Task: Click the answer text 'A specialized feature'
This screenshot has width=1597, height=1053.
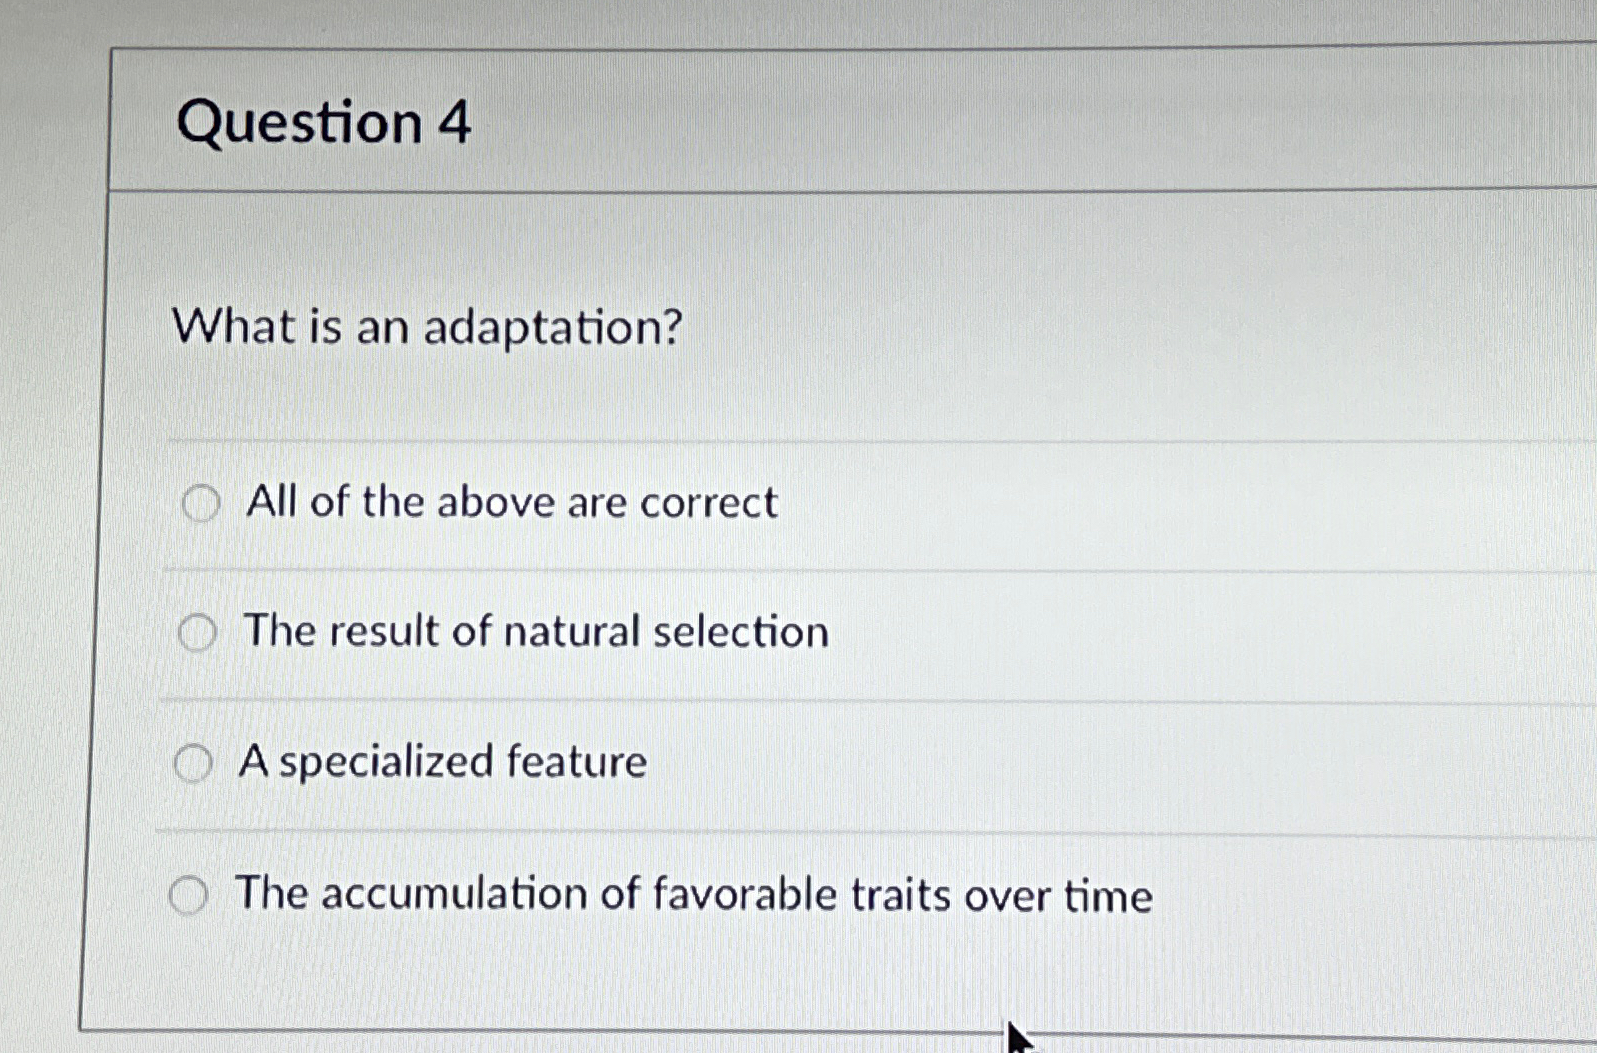Action: pyautogui.click(x=441, y=762)
